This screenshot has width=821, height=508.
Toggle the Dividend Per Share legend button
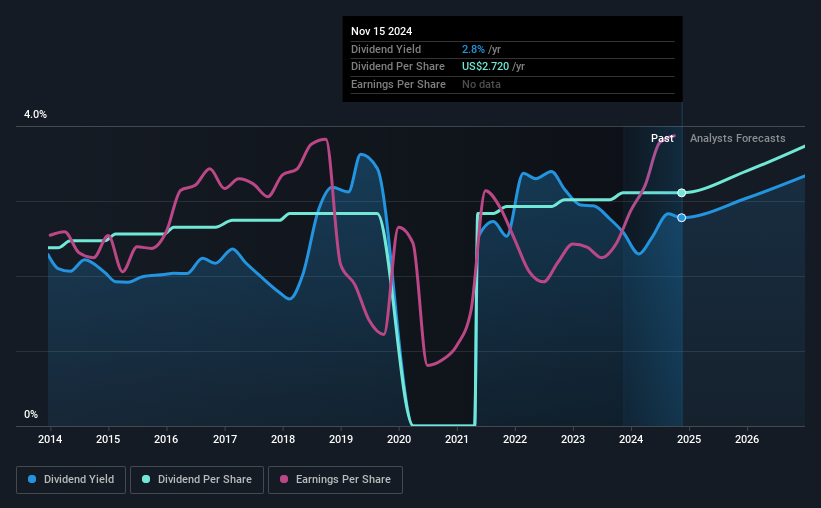coord(197,480)
